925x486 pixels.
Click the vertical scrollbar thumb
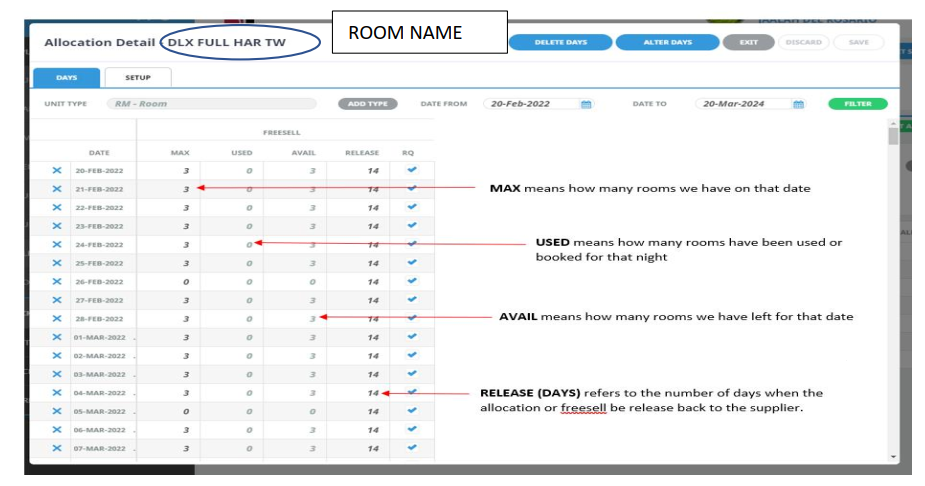coord(893,136)
